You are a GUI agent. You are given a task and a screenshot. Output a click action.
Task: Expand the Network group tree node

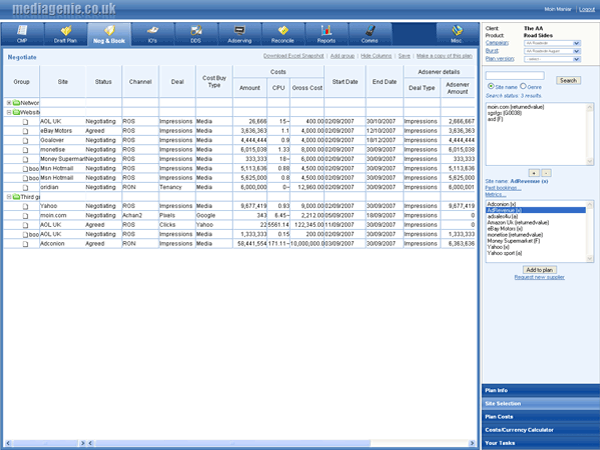click(9, 103)
